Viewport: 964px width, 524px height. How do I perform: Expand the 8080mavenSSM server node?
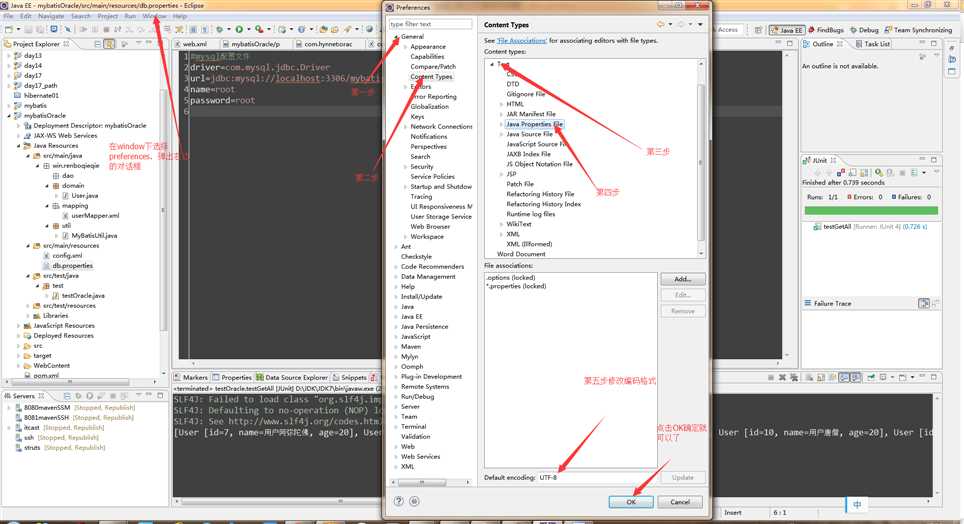point(9,408)
